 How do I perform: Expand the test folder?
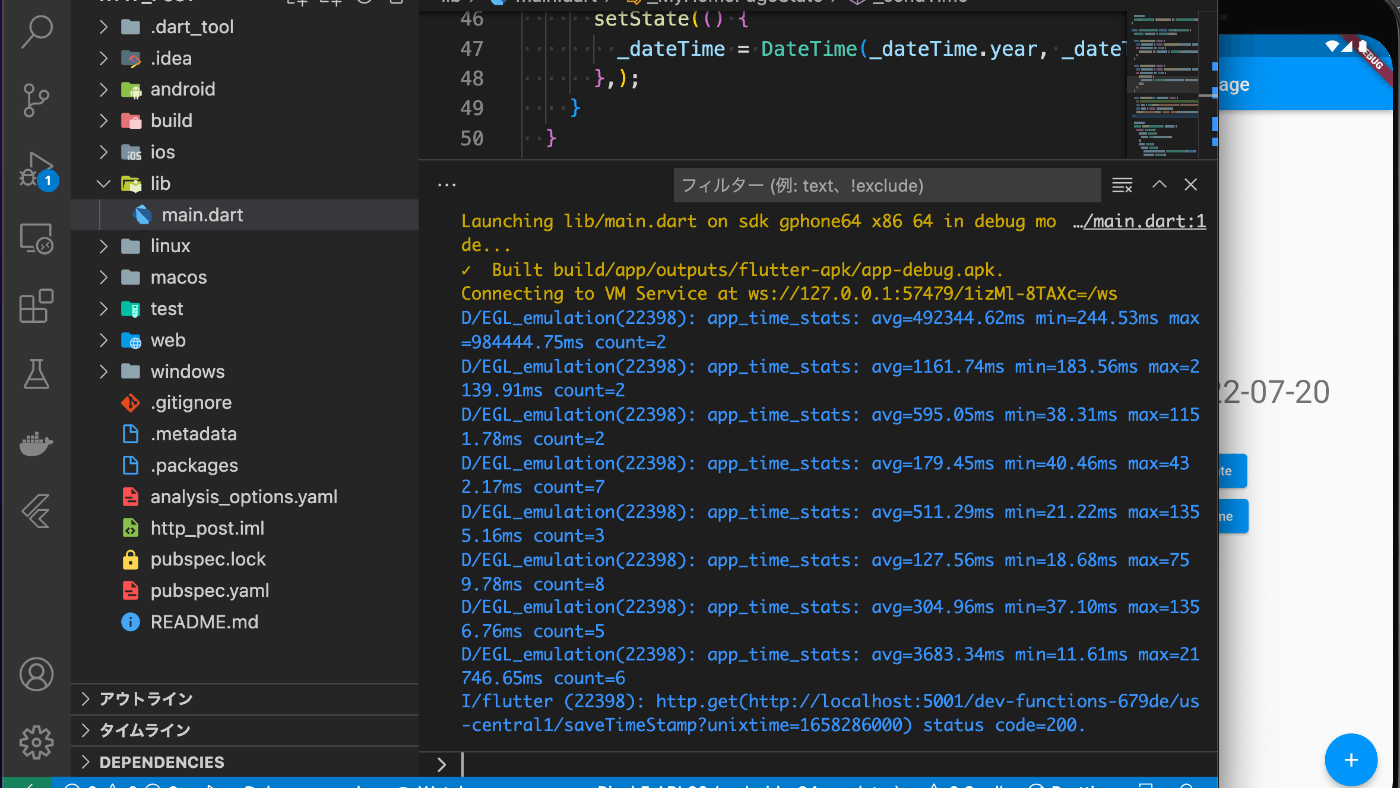tap(245, 309)
